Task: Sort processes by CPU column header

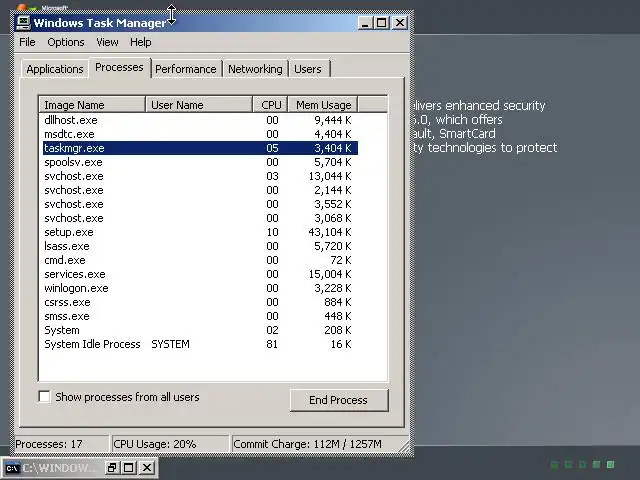Action: [x=270, y=105]
